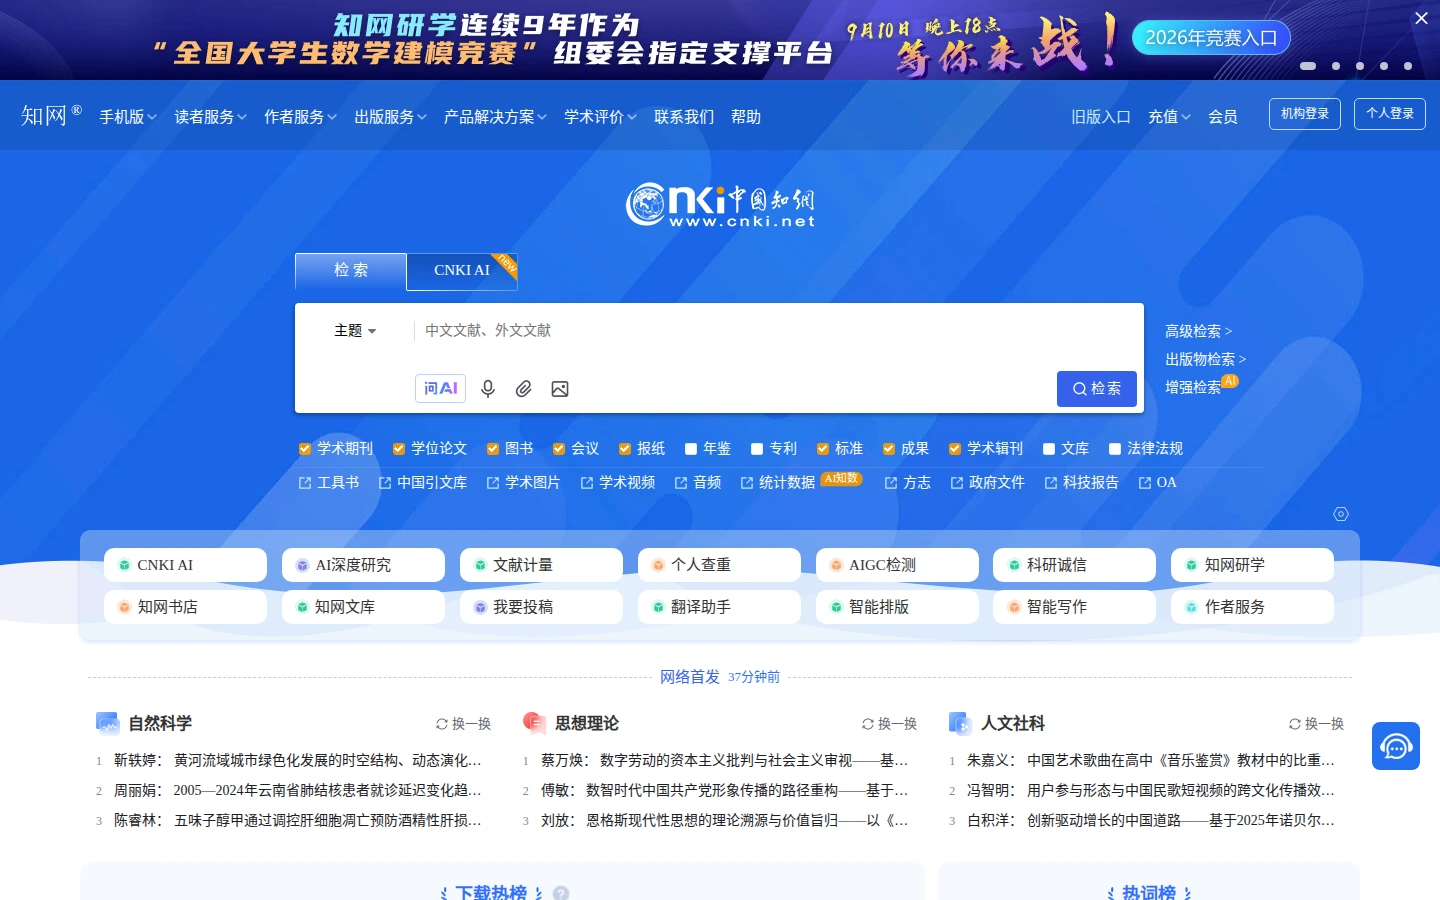This screenshot has width=1440, height=900.
Task: Refresh 自然科学 list with 换一换
Action: pyautogui.click(x=463, y=724)
